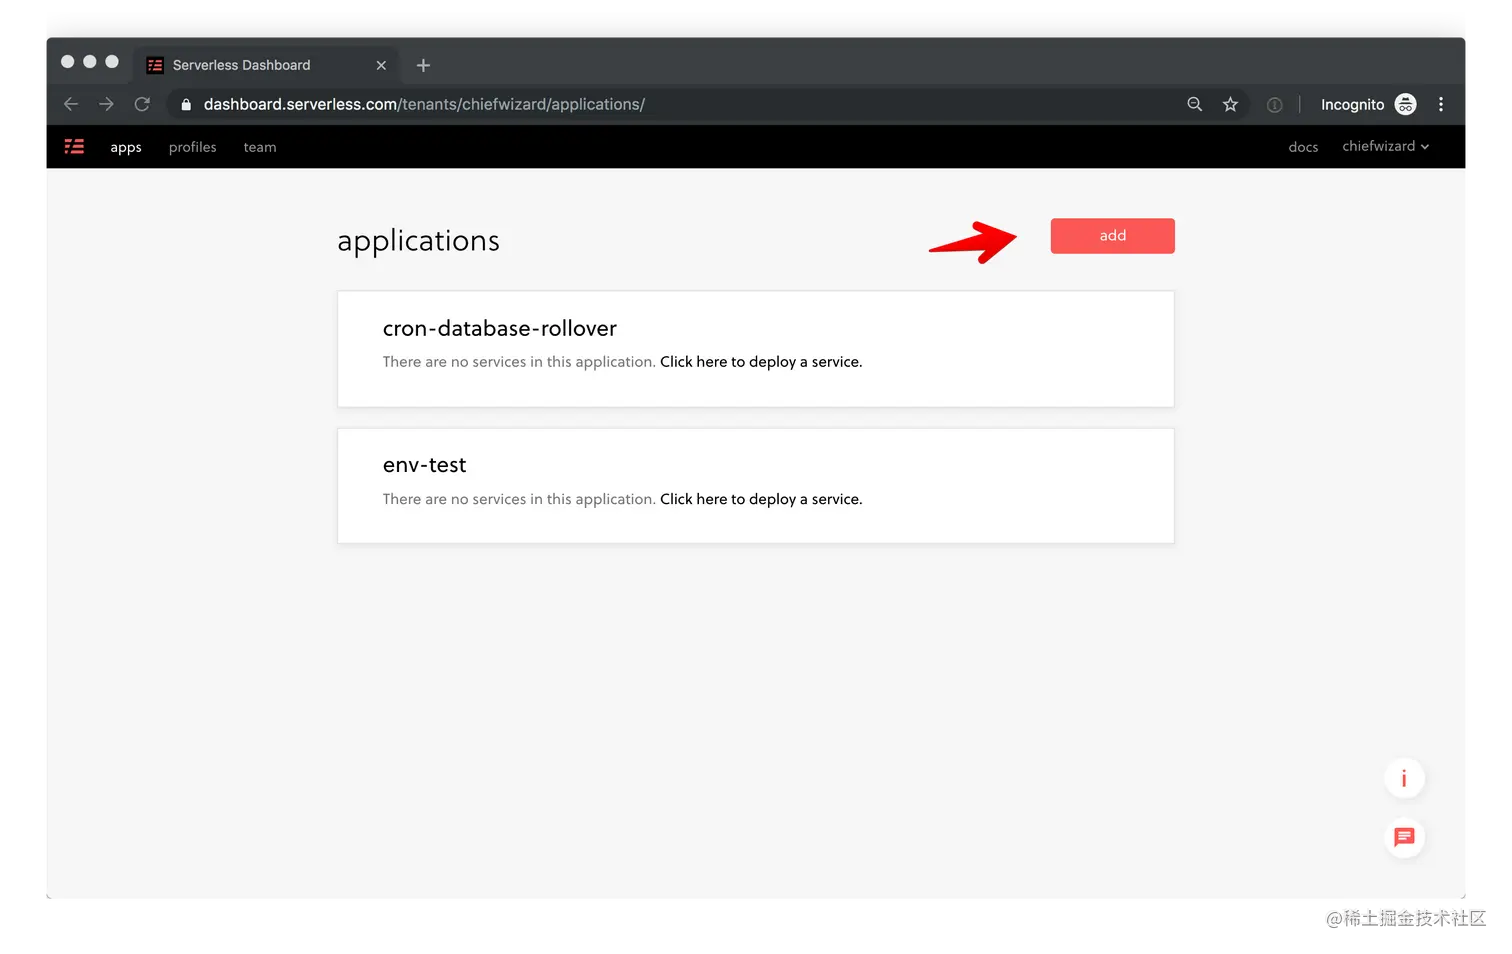Image resolution: width=1512 pixels, height=954 pixels.
Task: Open the zoom search magnifier icon
Action: tap(1194, 104)
